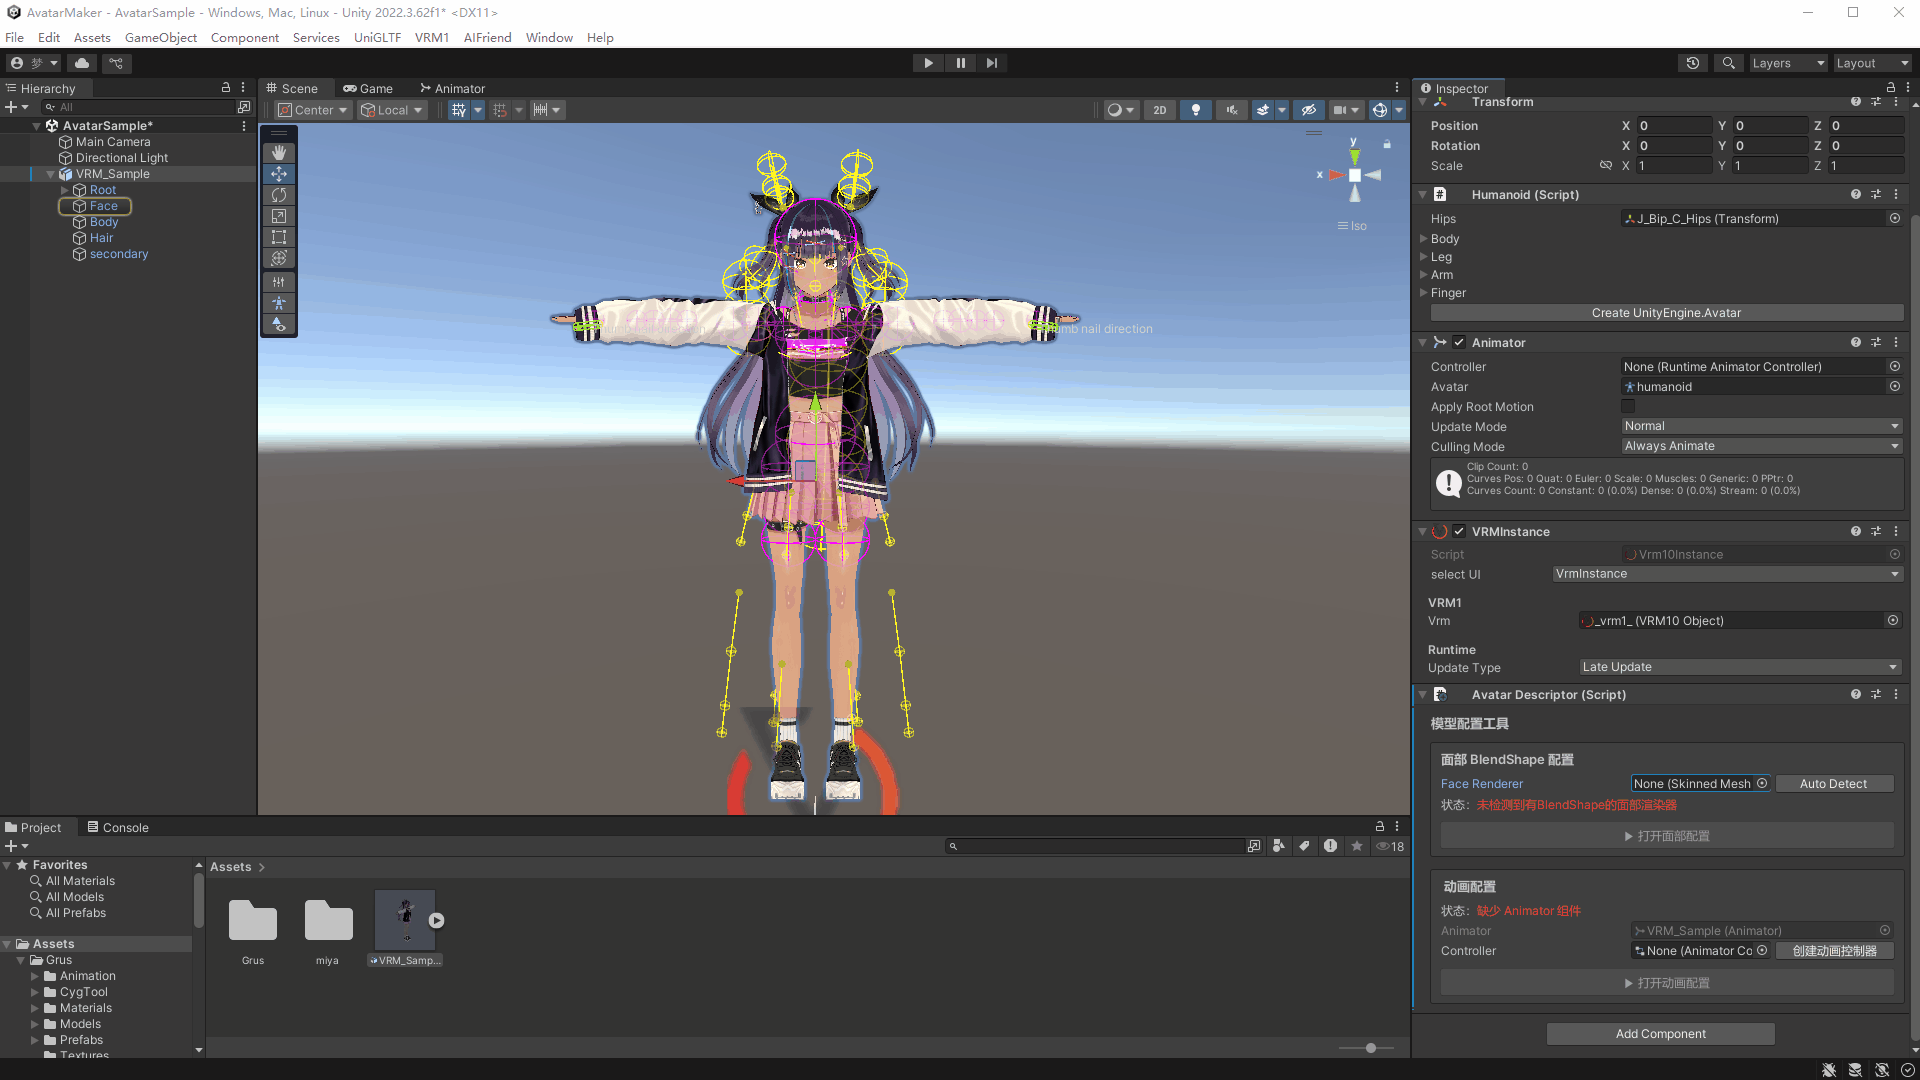This screenshot has height=1080, width=1920.
Task: Toggle scene lighting bulb icon
Action: pos(1195,110)
